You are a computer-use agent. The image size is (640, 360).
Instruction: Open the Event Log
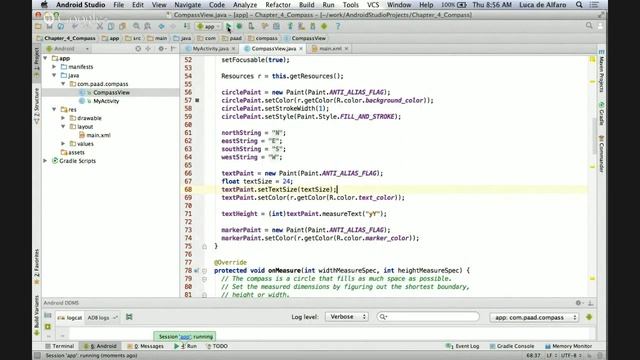463,346
